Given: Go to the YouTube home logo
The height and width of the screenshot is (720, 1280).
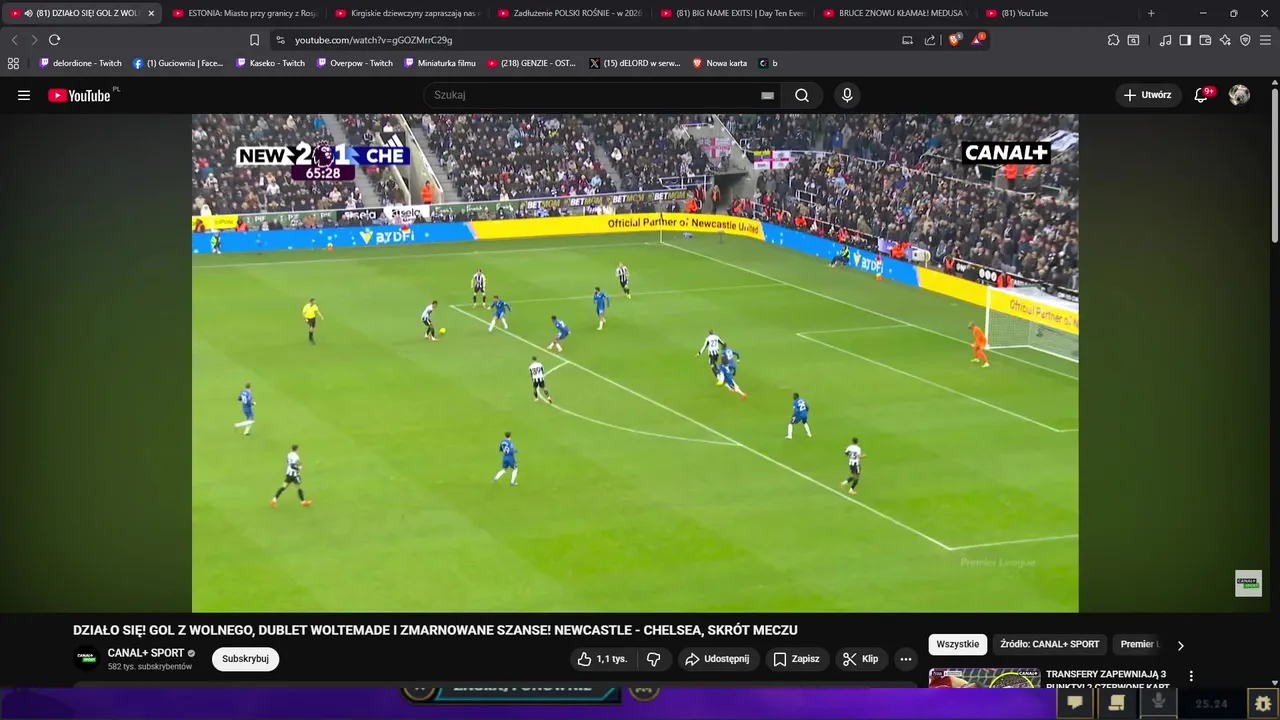Looking at the screenshot, I should tap(80, 95).
